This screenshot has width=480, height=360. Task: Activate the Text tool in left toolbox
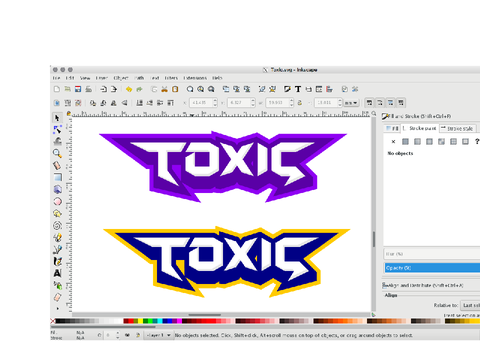coord(57,273)
